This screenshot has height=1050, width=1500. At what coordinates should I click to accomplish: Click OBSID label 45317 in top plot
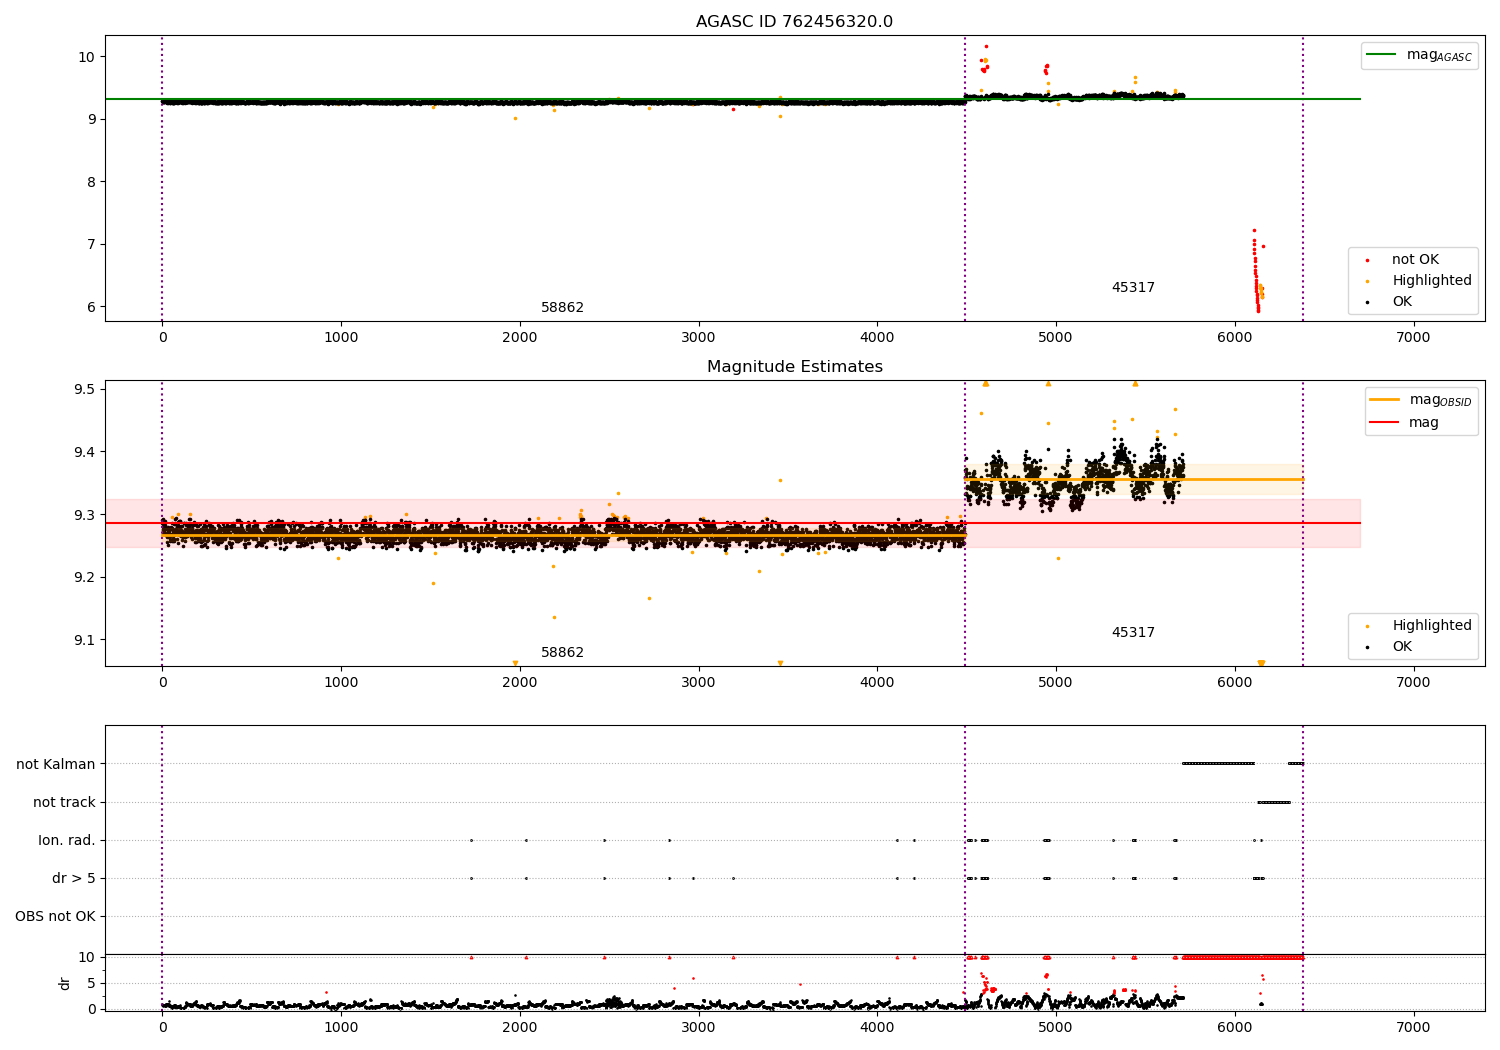[1133, 288]
